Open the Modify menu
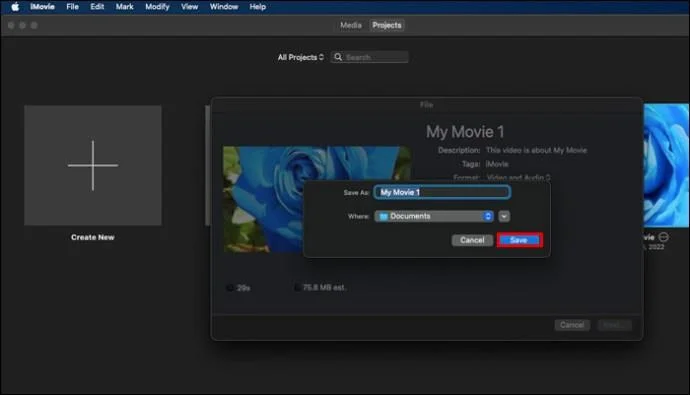Image resolution: width=690 pixels, height=395 pixels. point(157,7)
